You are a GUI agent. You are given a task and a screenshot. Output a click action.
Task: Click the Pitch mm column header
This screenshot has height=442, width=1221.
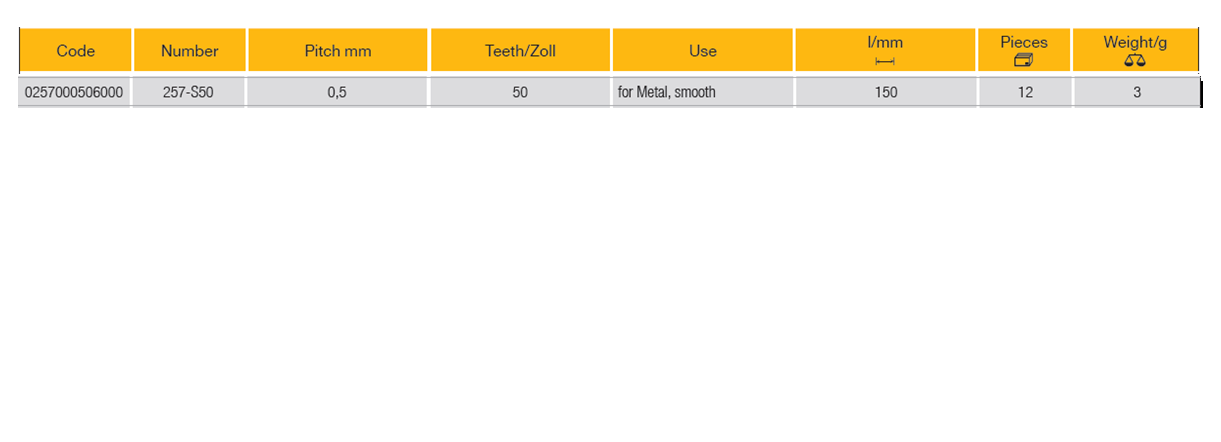(338, 51)
